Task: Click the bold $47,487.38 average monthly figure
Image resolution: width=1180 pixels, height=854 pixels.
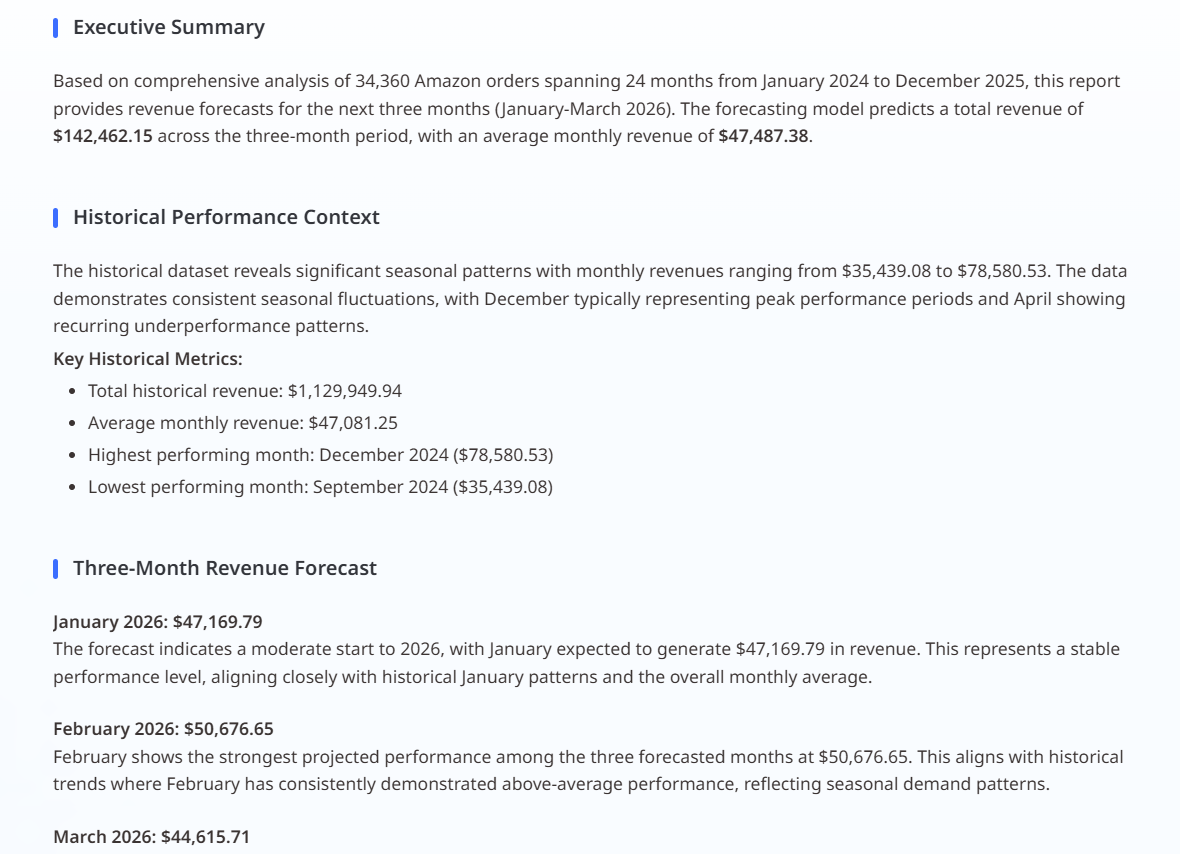Action: coord(763,137)
